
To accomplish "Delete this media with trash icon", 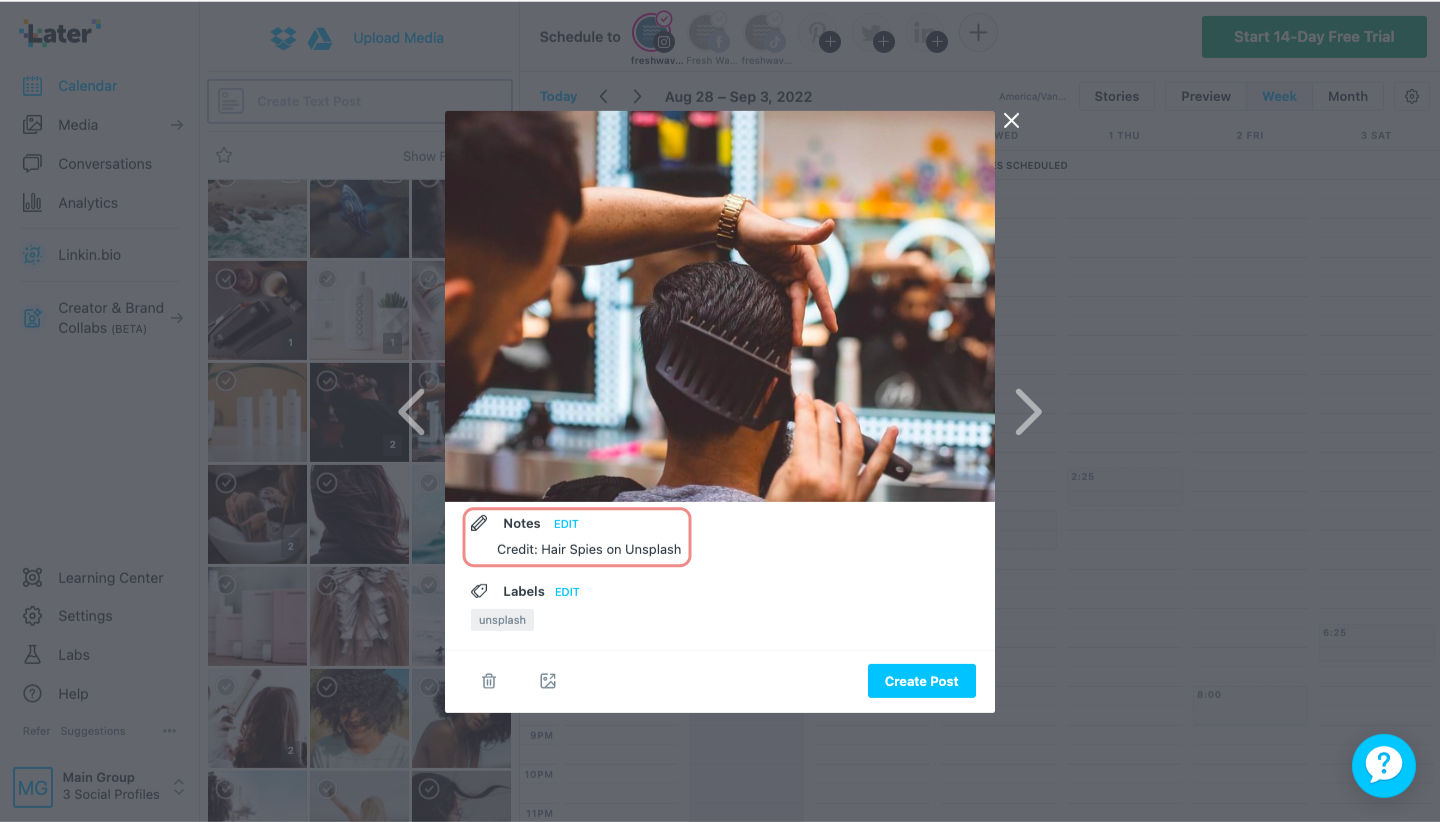I will click(x=489, y=681).
